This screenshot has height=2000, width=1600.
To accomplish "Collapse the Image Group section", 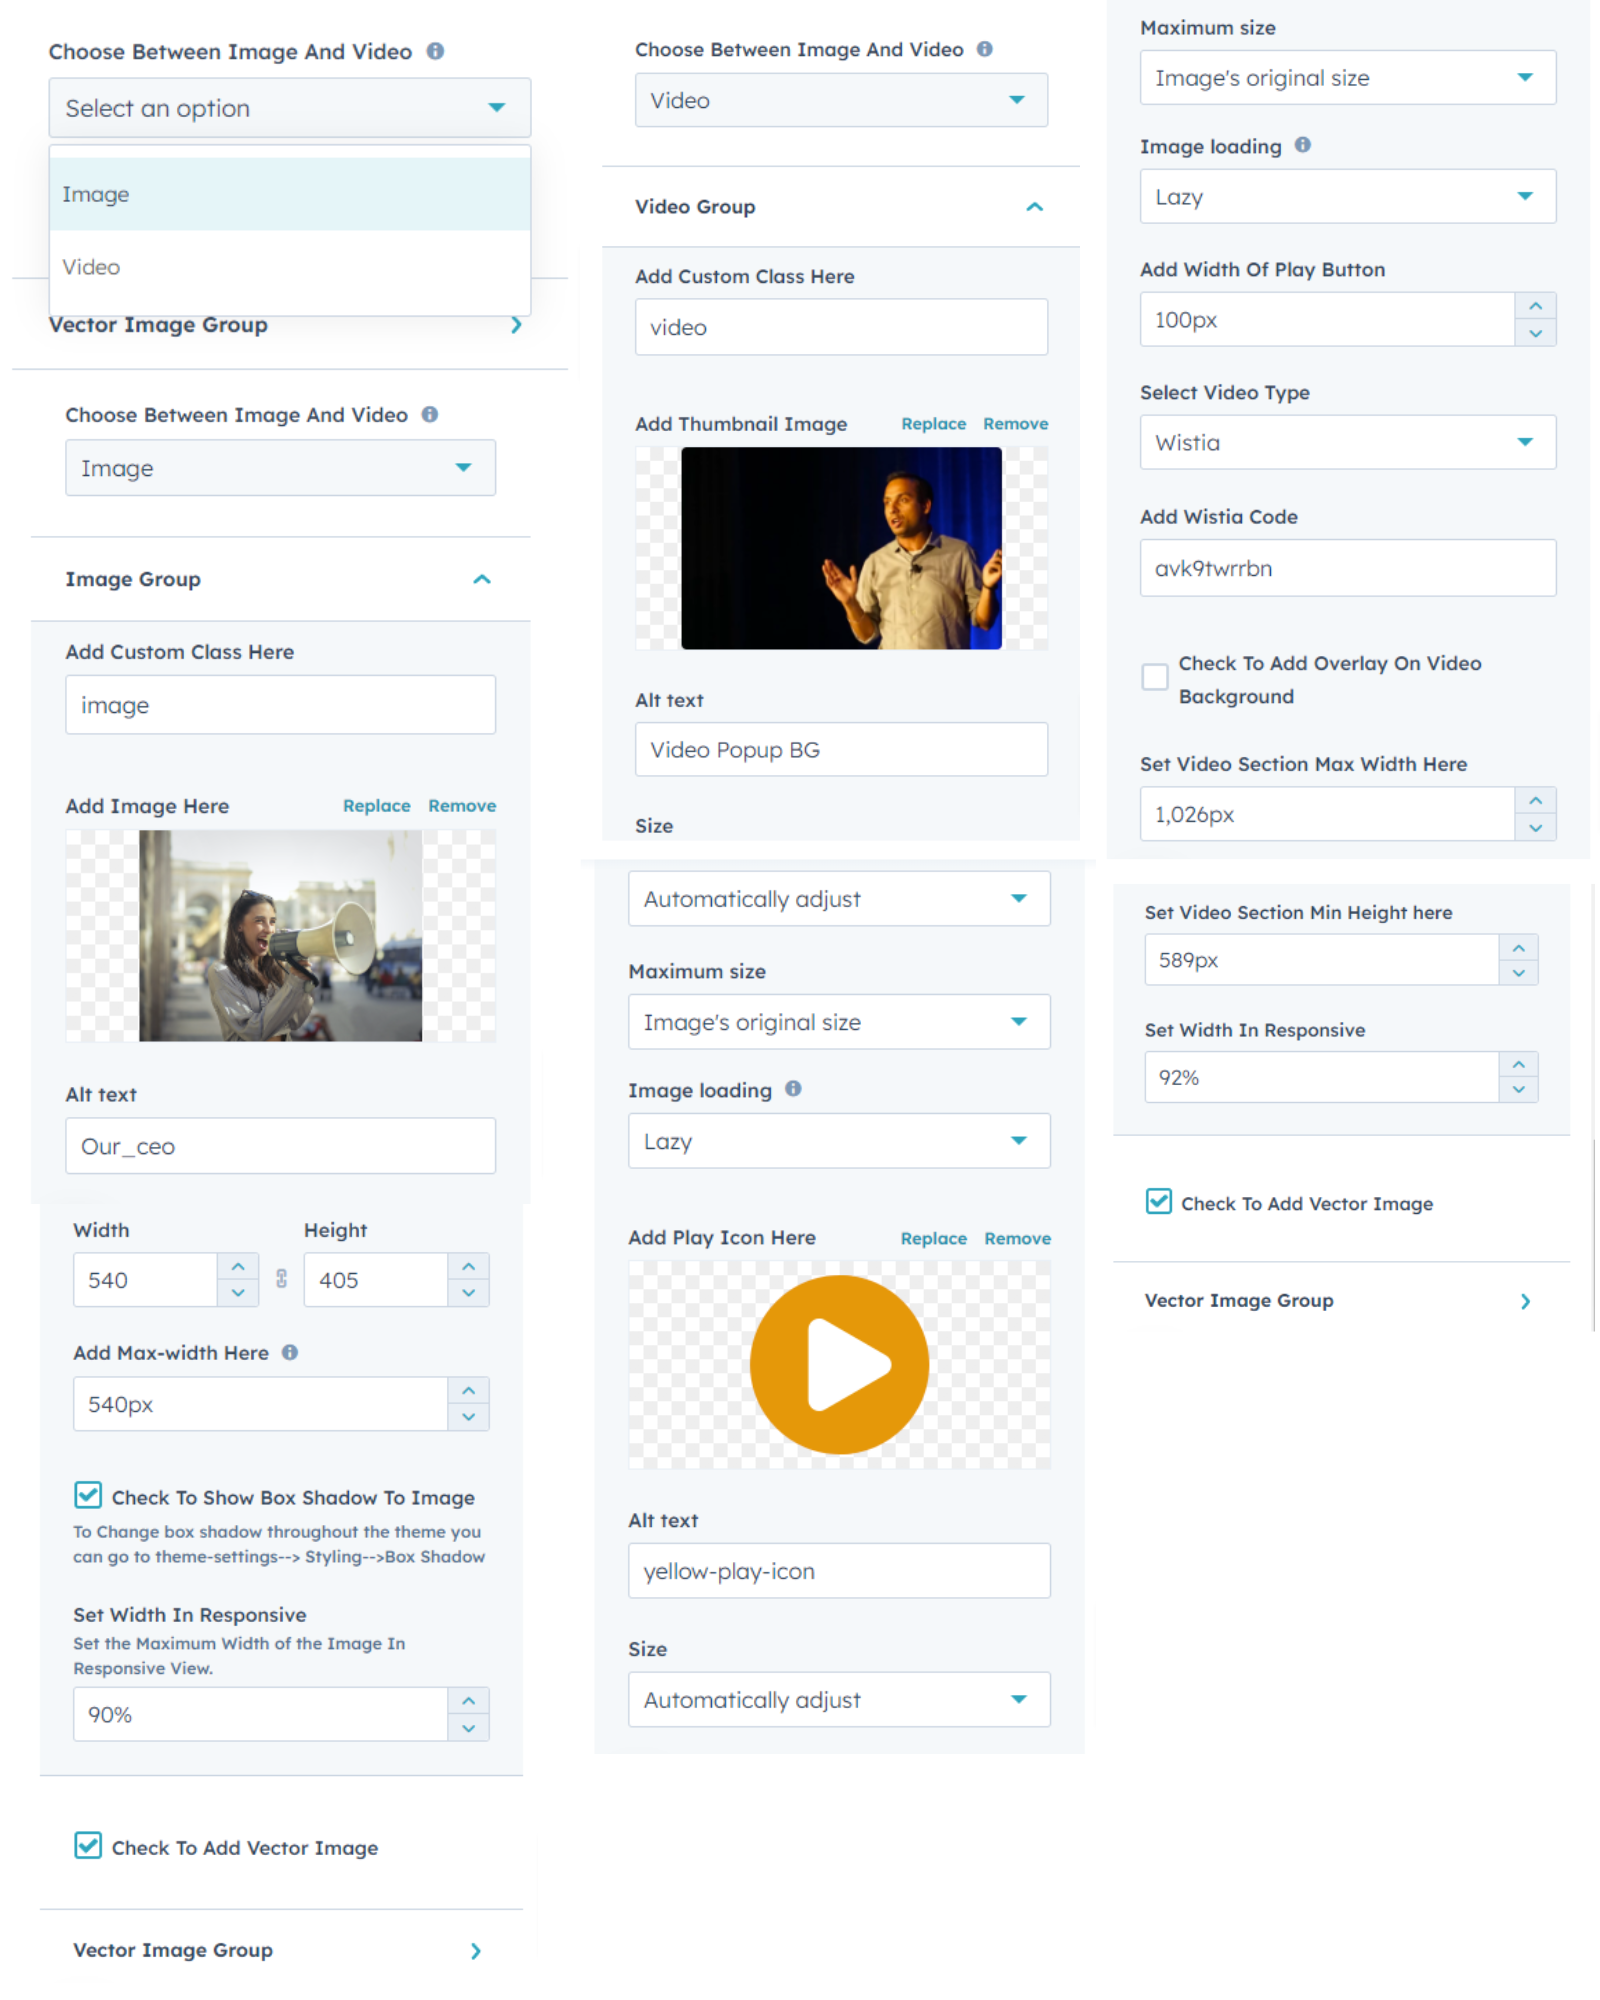I will tap(481, 579).
